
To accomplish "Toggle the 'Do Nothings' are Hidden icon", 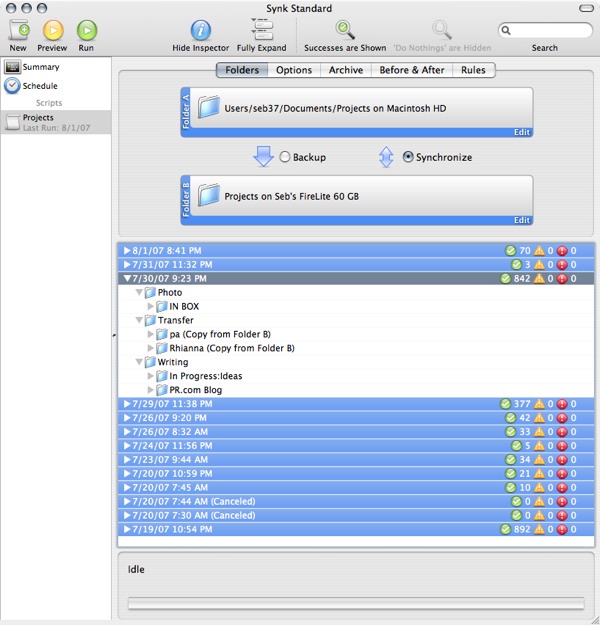I will (x=442, y=30).
